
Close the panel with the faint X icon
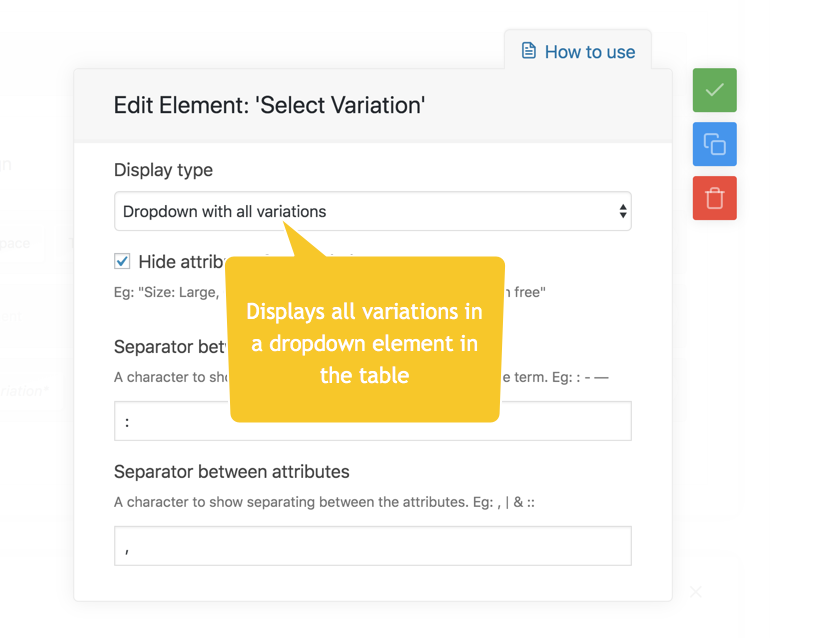click(695, 592)
